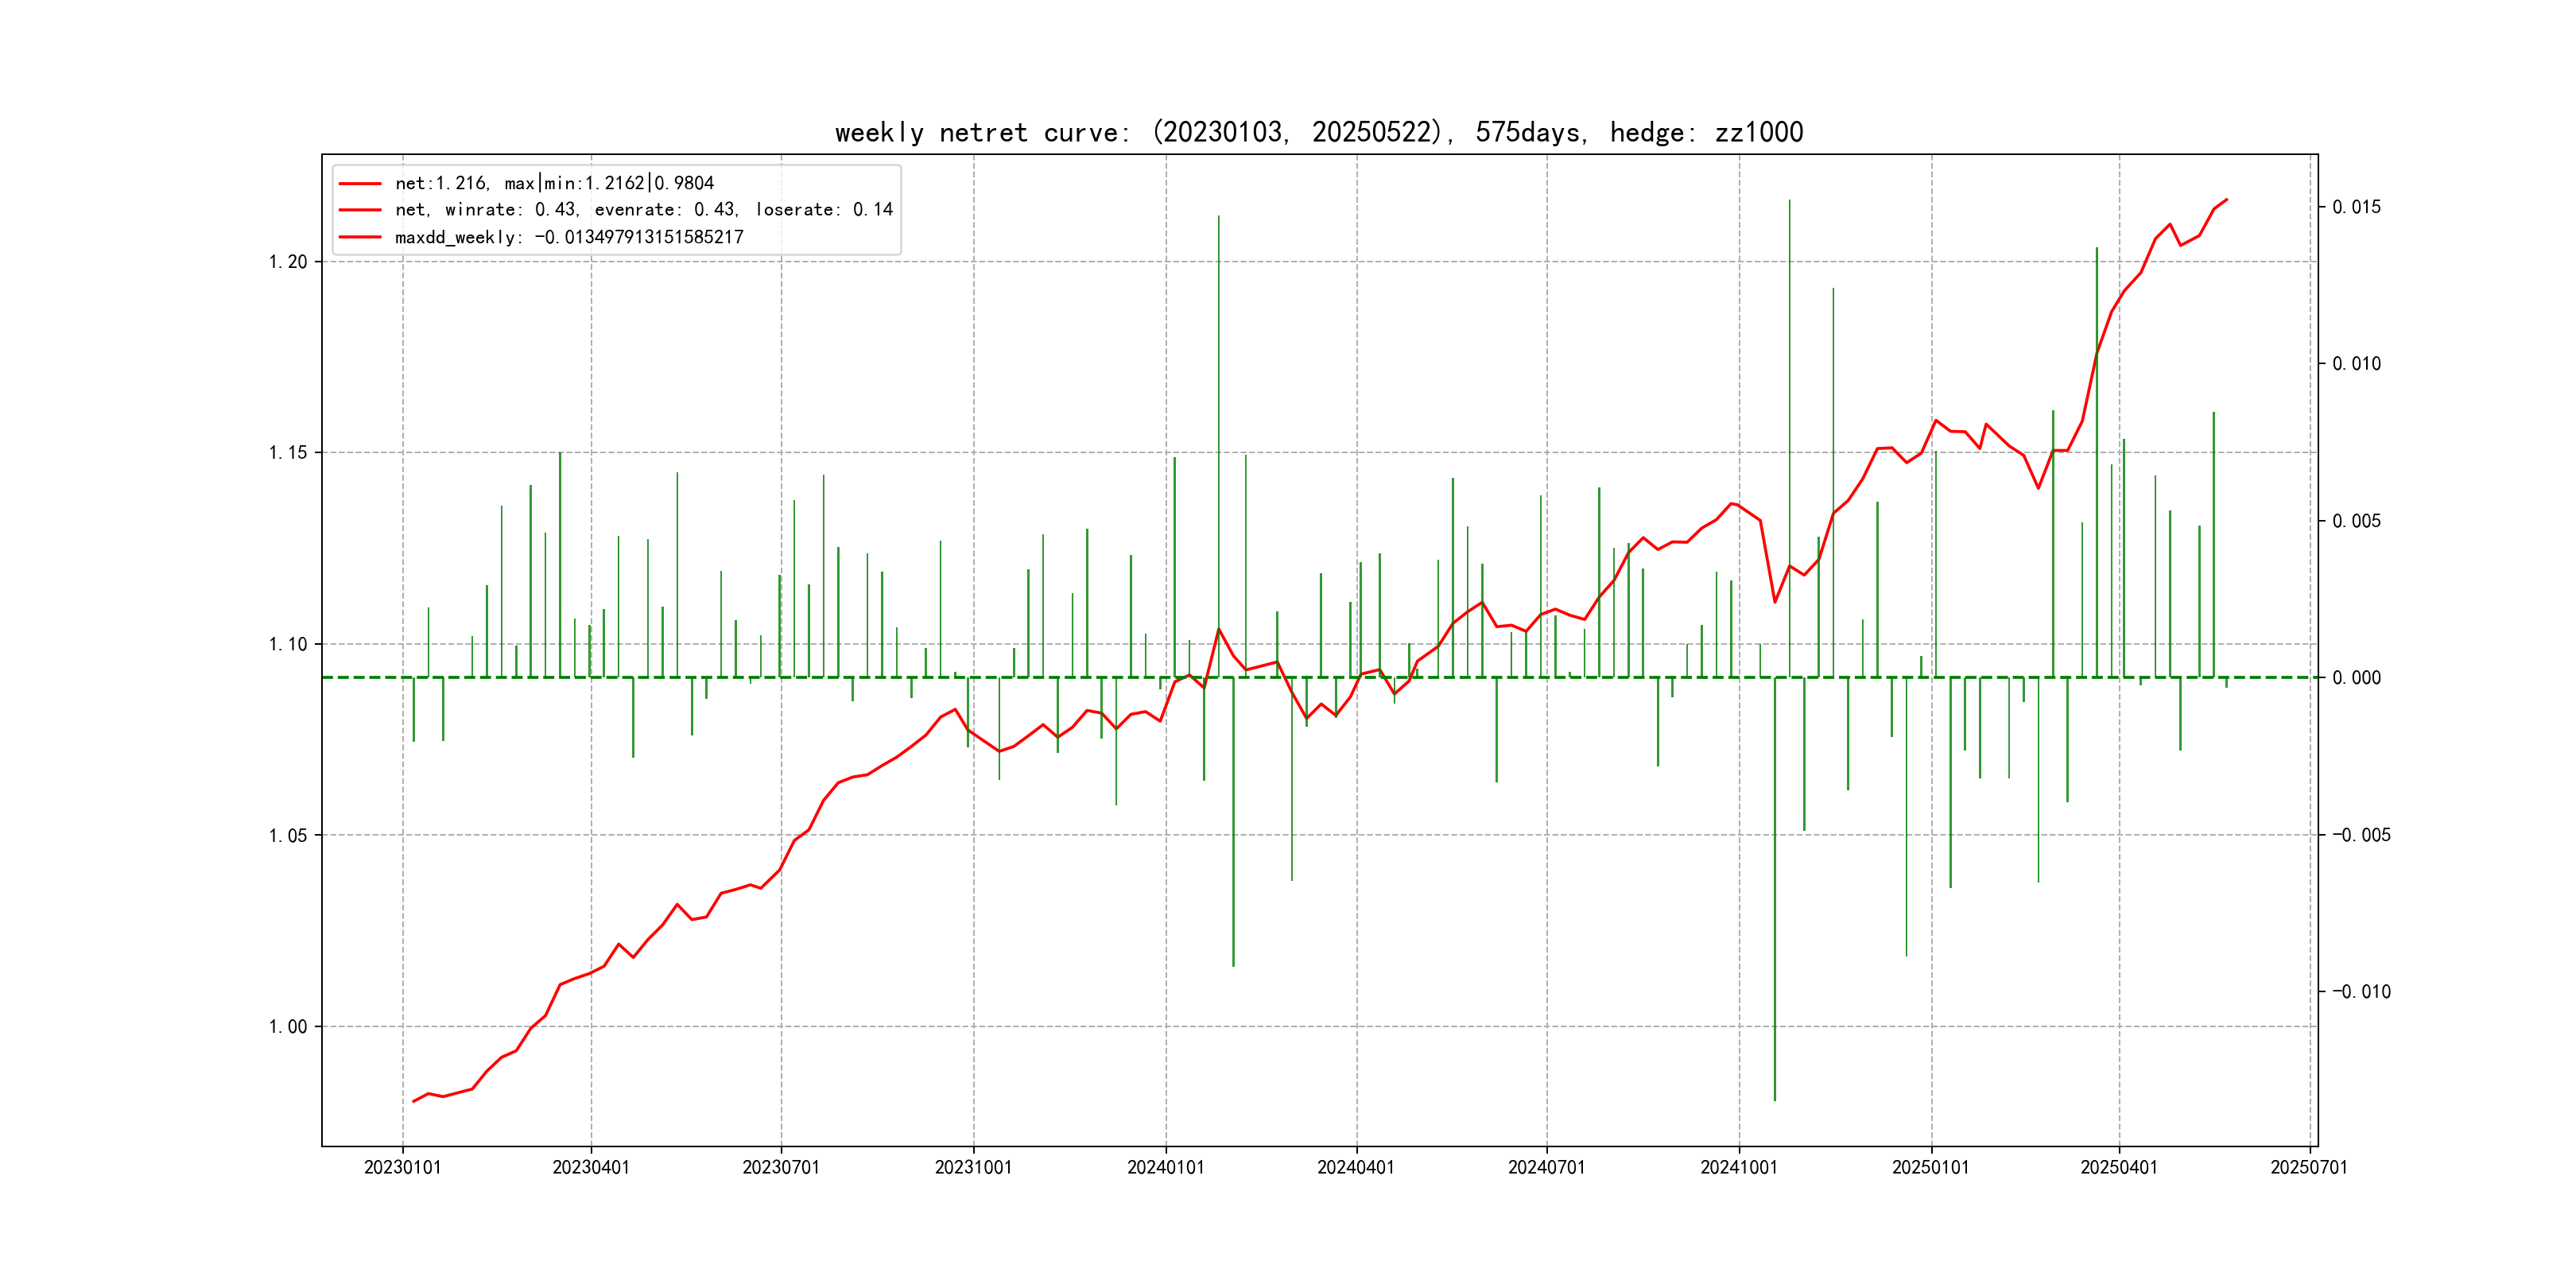Click the 20230401 x-axis label
The height and width of the screenshot is (1288, 2576).
[591, 1167]
